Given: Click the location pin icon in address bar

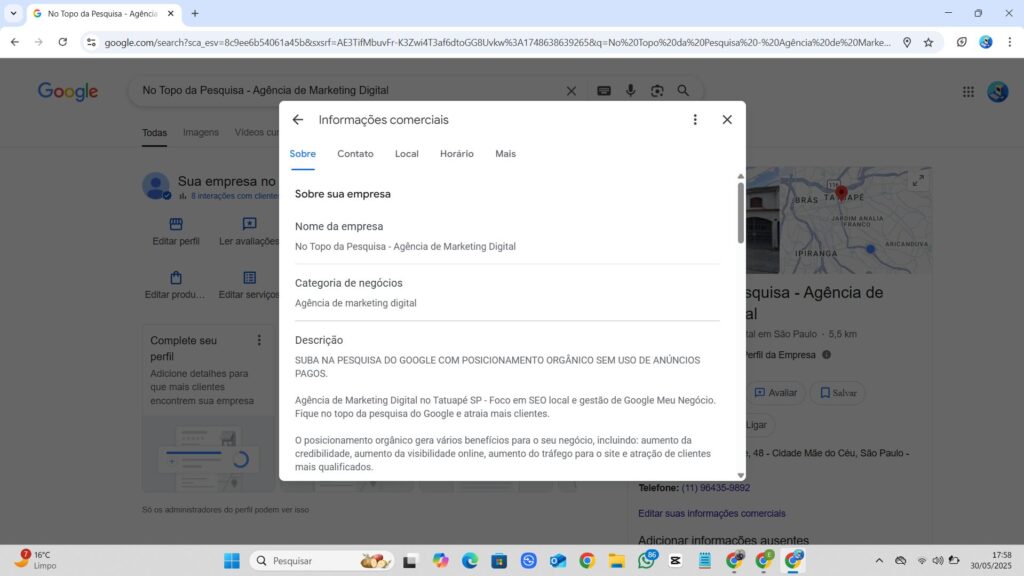Looking at the screenshot, I should click(907, 42).
